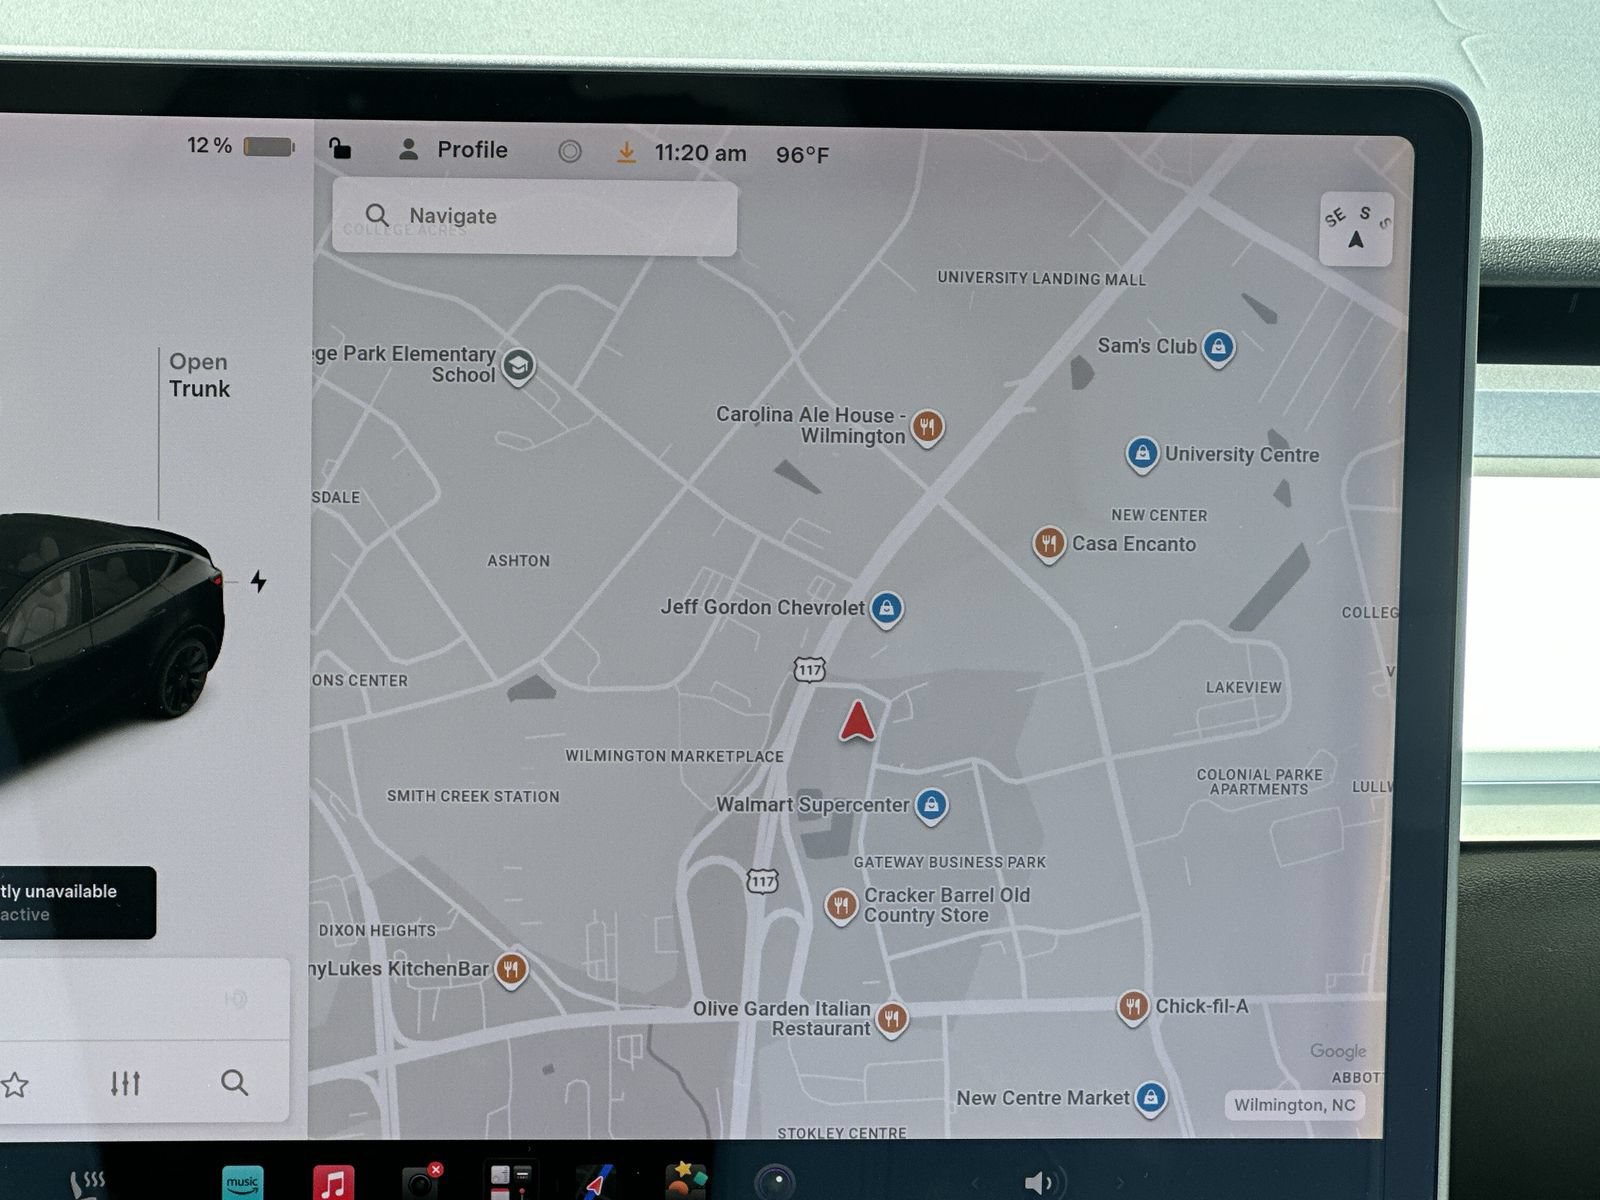Screen dimensions: 1600x1200
Task: Select the Casa Encanto restaurant pin
Action: pos(1049,544)
